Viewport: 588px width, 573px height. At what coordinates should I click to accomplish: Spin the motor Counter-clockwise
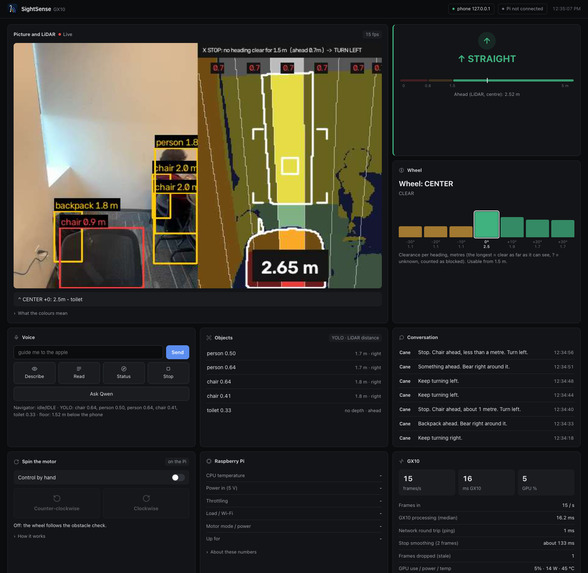[x=57, y=503]
